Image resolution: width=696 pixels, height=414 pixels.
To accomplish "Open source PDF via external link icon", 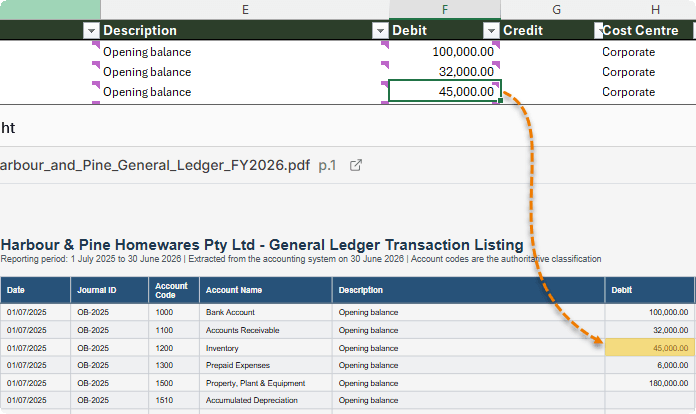I will click(x=356, y=165).
